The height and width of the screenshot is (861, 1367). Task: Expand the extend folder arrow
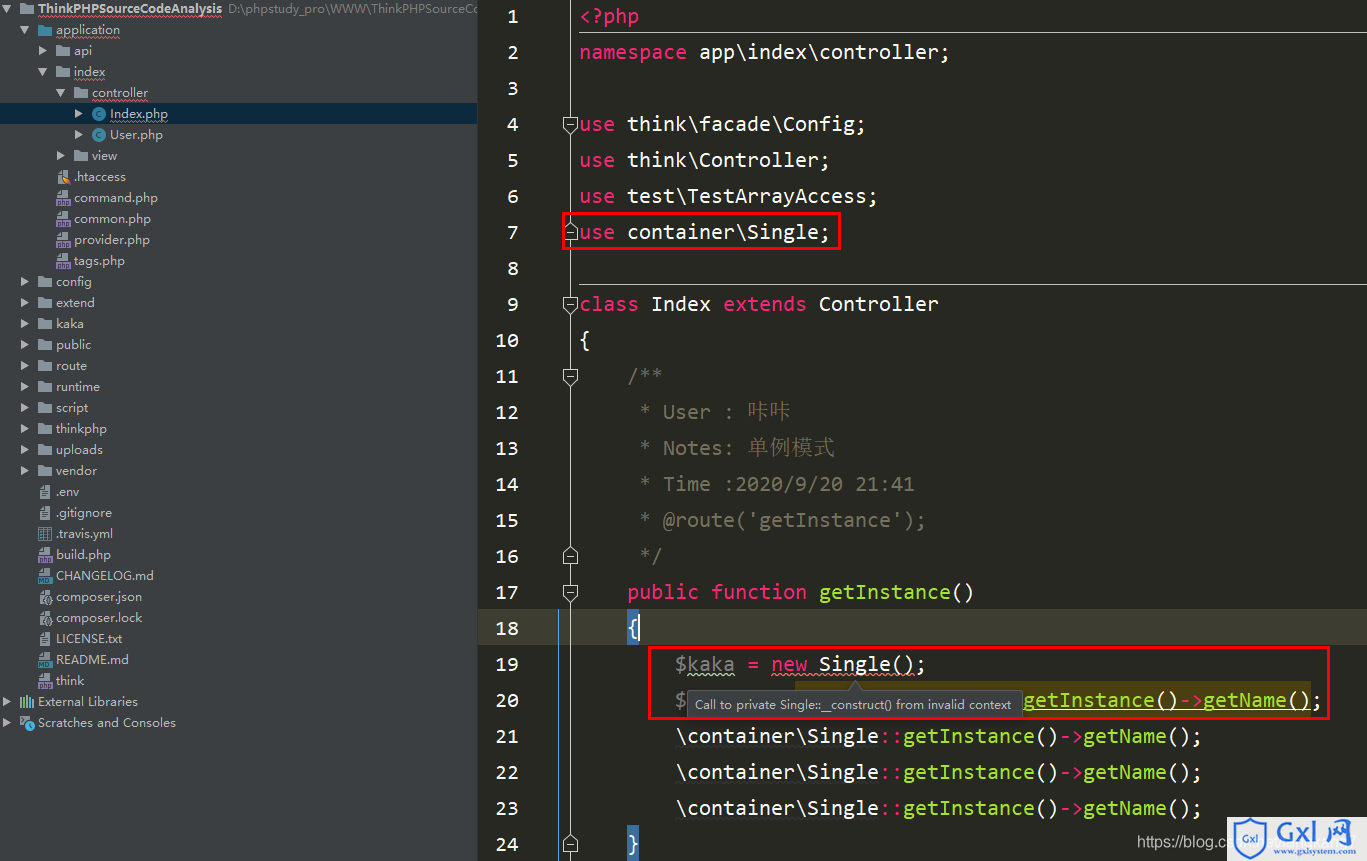point(25,303)
